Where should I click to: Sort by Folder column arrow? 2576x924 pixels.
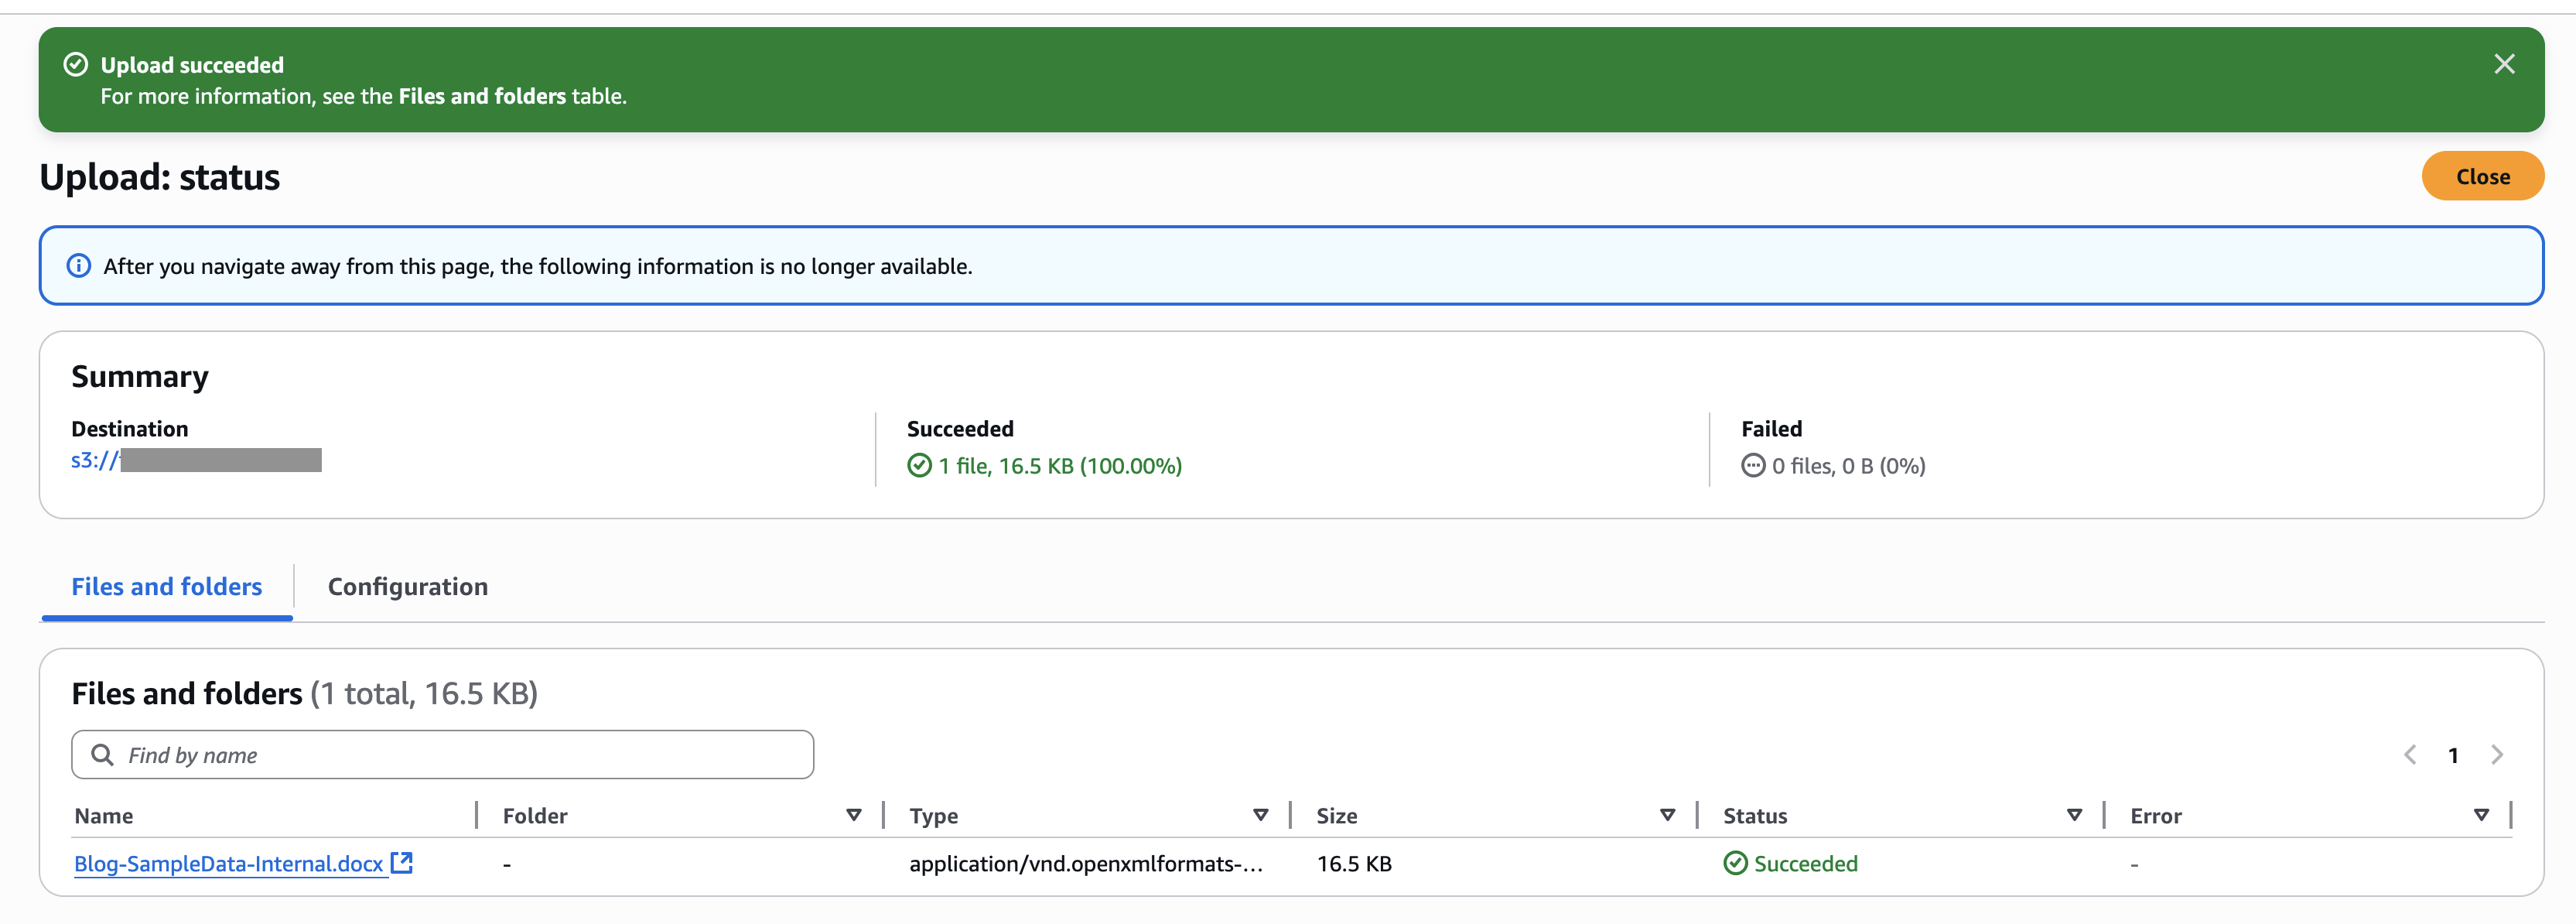pyautogui.click(x=853, y=815)
